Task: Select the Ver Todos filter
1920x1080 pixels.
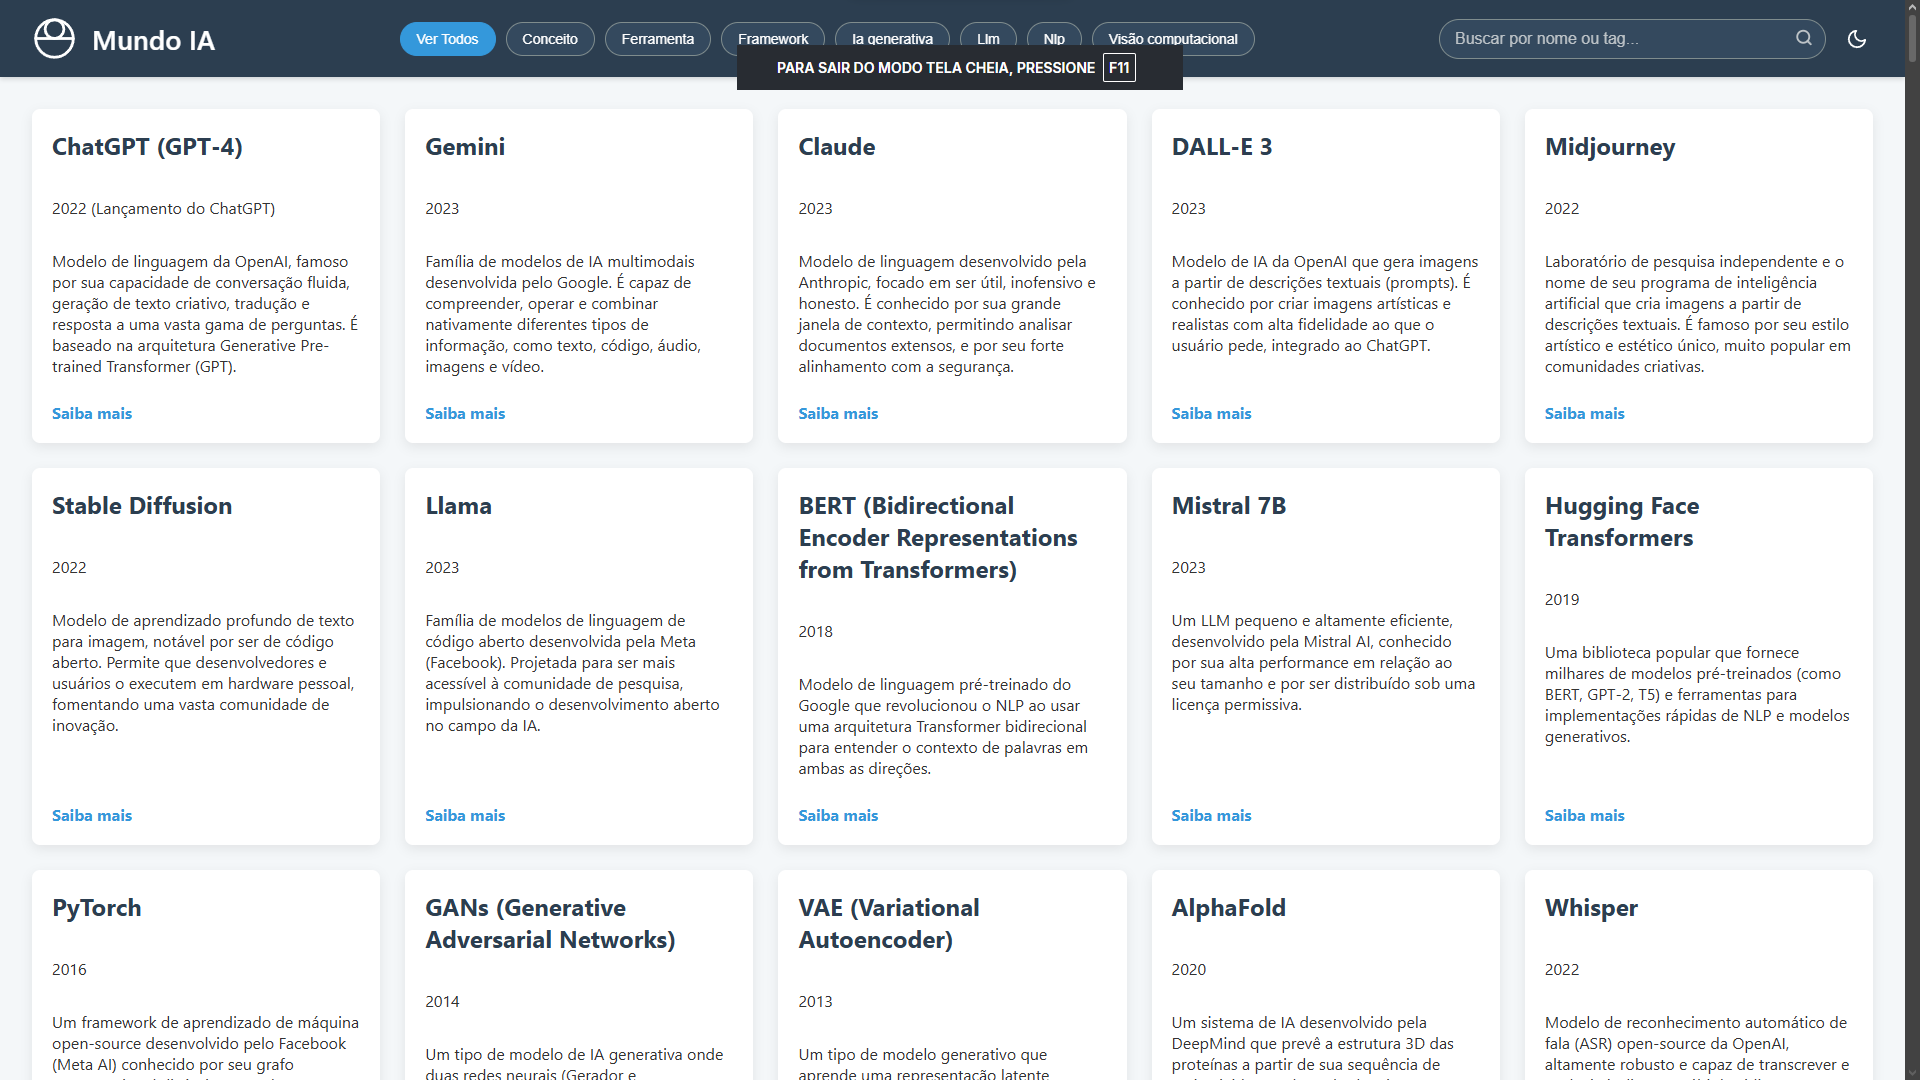Action: point(447,39)
